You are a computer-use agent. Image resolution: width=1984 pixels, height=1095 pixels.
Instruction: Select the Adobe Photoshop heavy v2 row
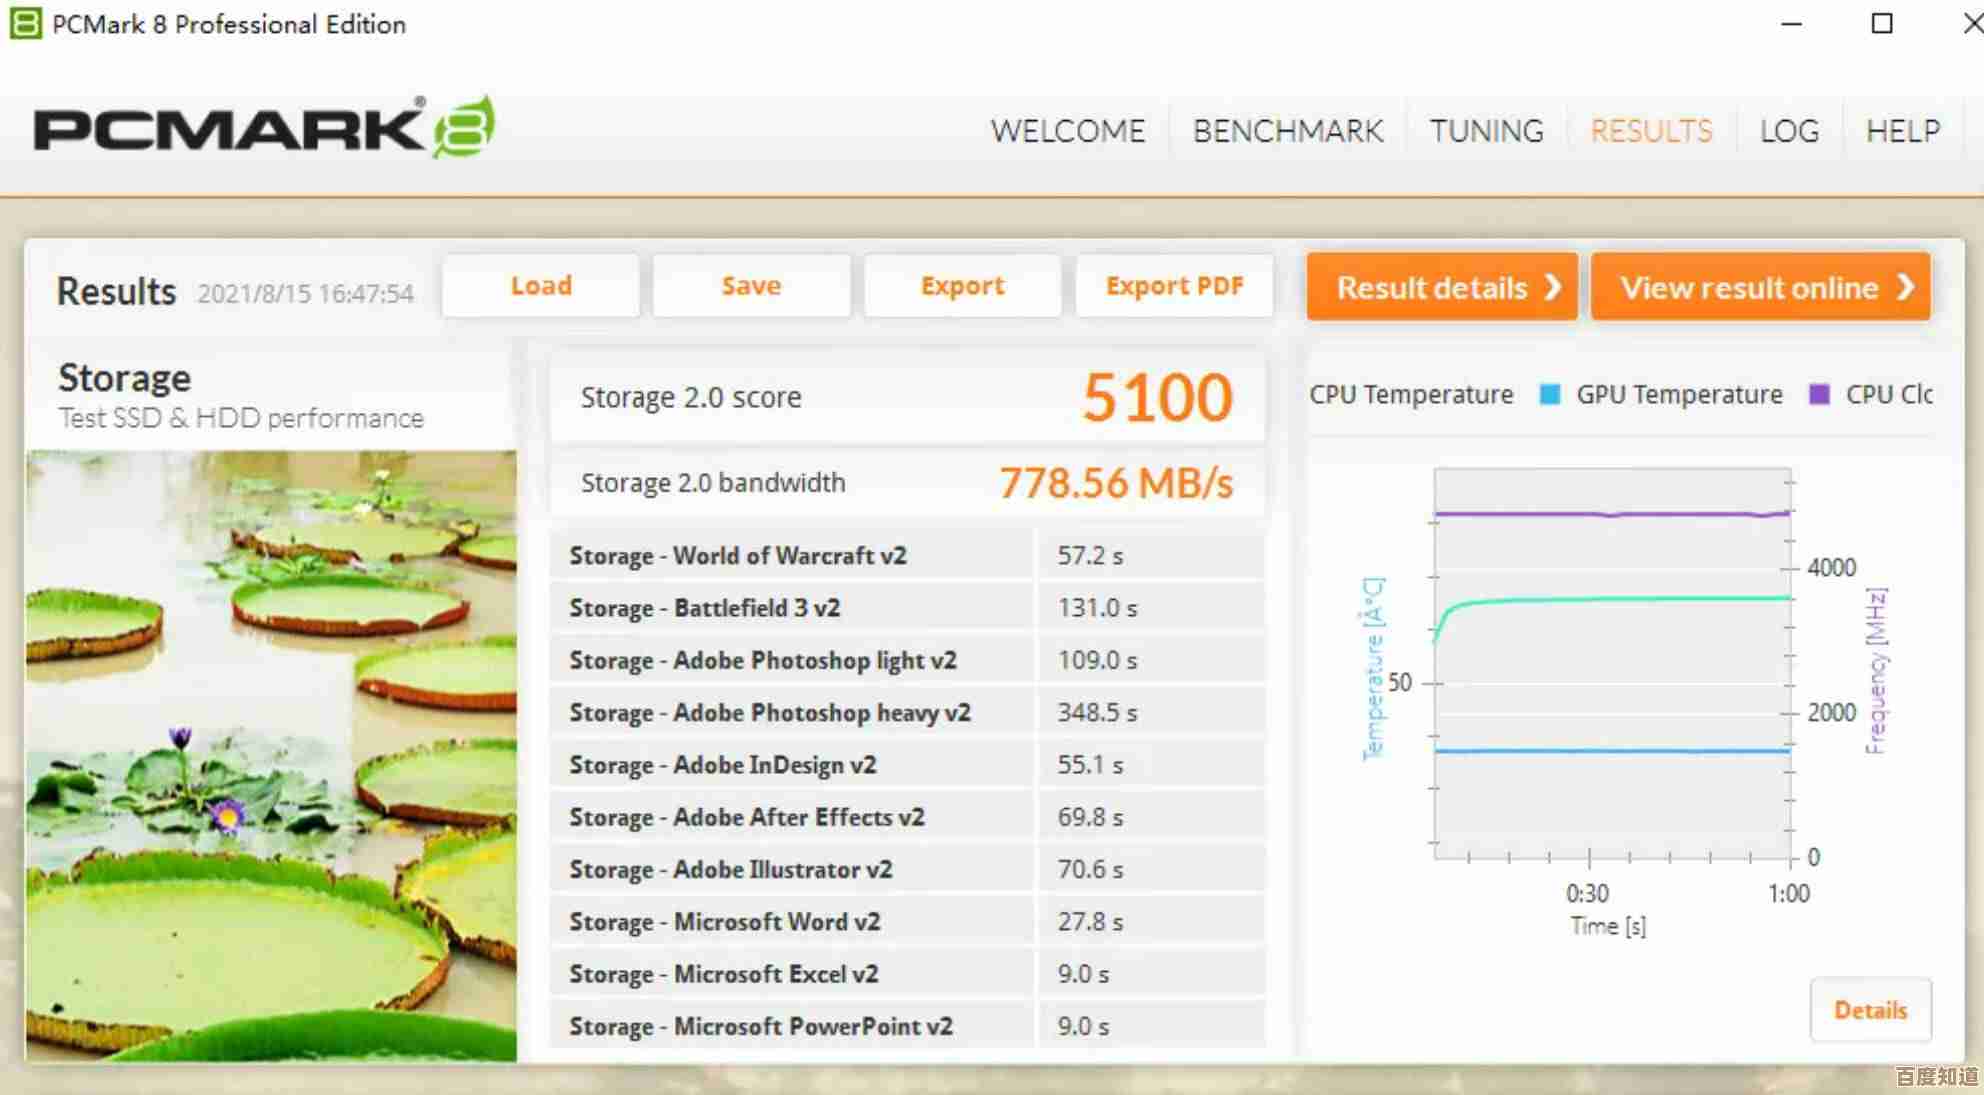tap(770, 713)
